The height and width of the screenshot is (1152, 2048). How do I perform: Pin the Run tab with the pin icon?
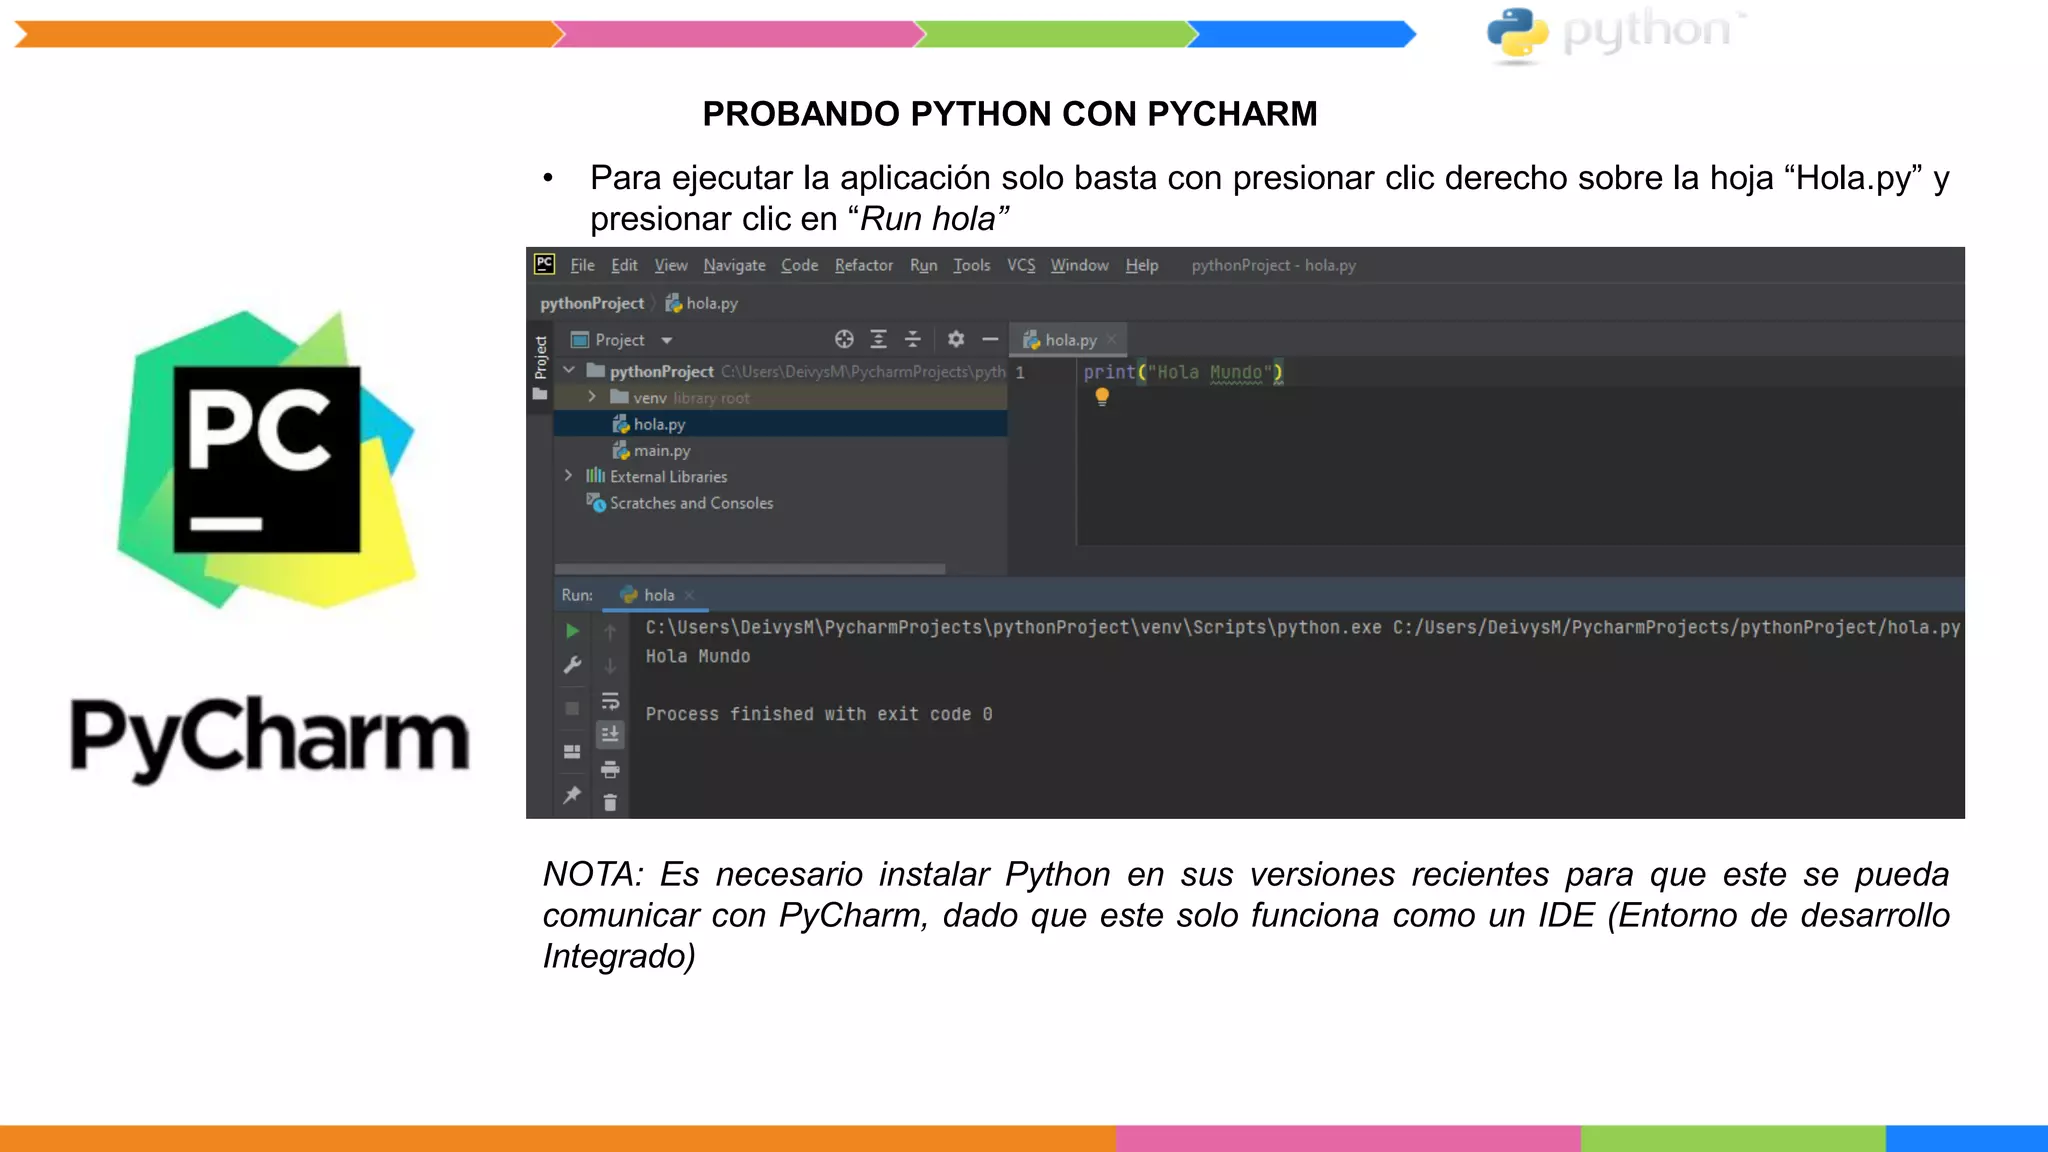point(572,795)
